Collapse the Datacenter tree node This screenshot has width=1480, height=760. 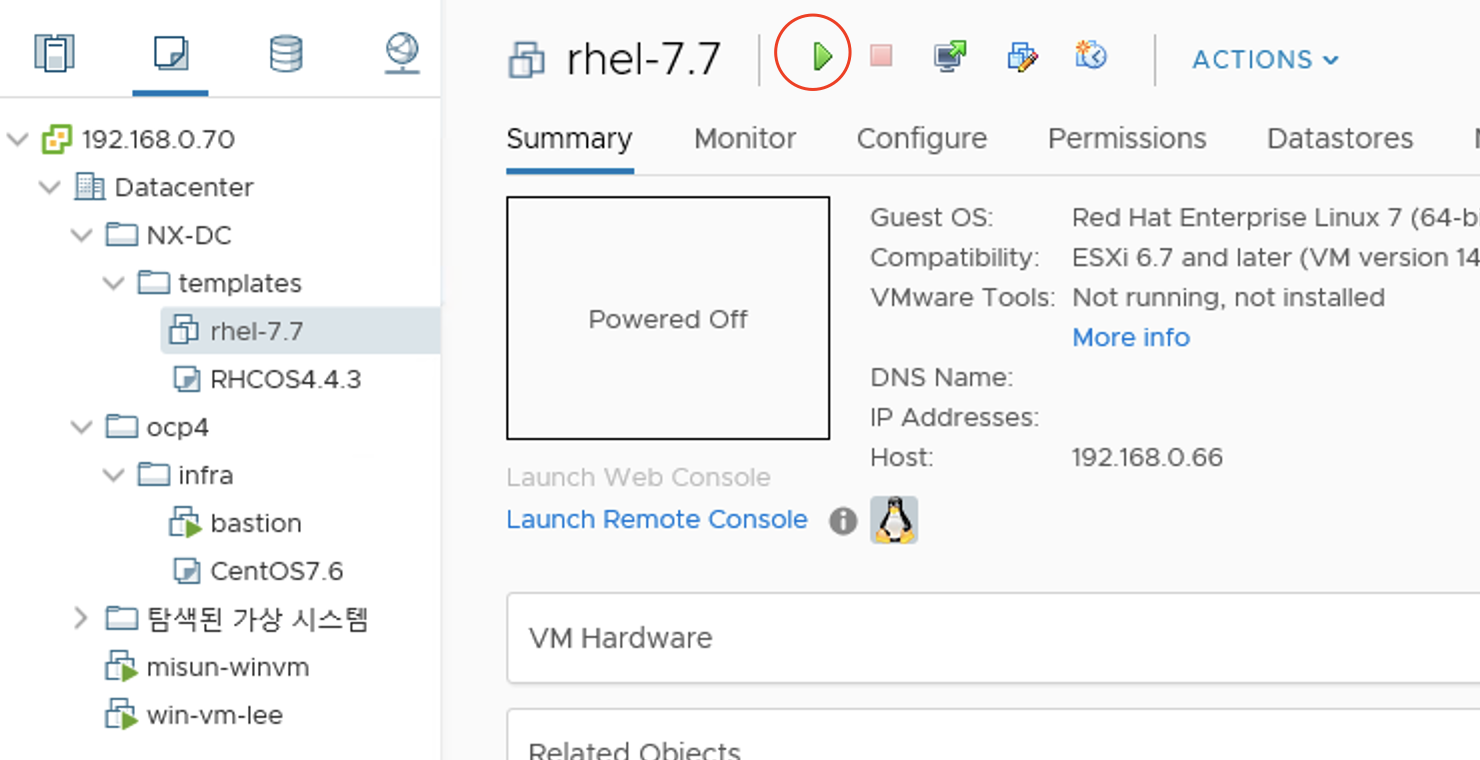click(x=50, y=187)
